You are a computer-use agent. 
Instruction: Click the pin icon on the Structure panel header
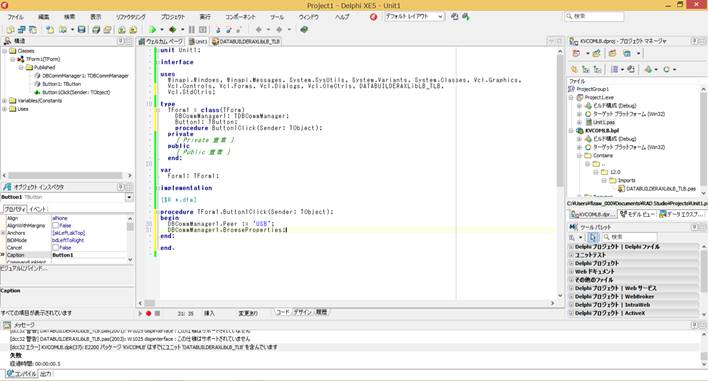point(121,41)
